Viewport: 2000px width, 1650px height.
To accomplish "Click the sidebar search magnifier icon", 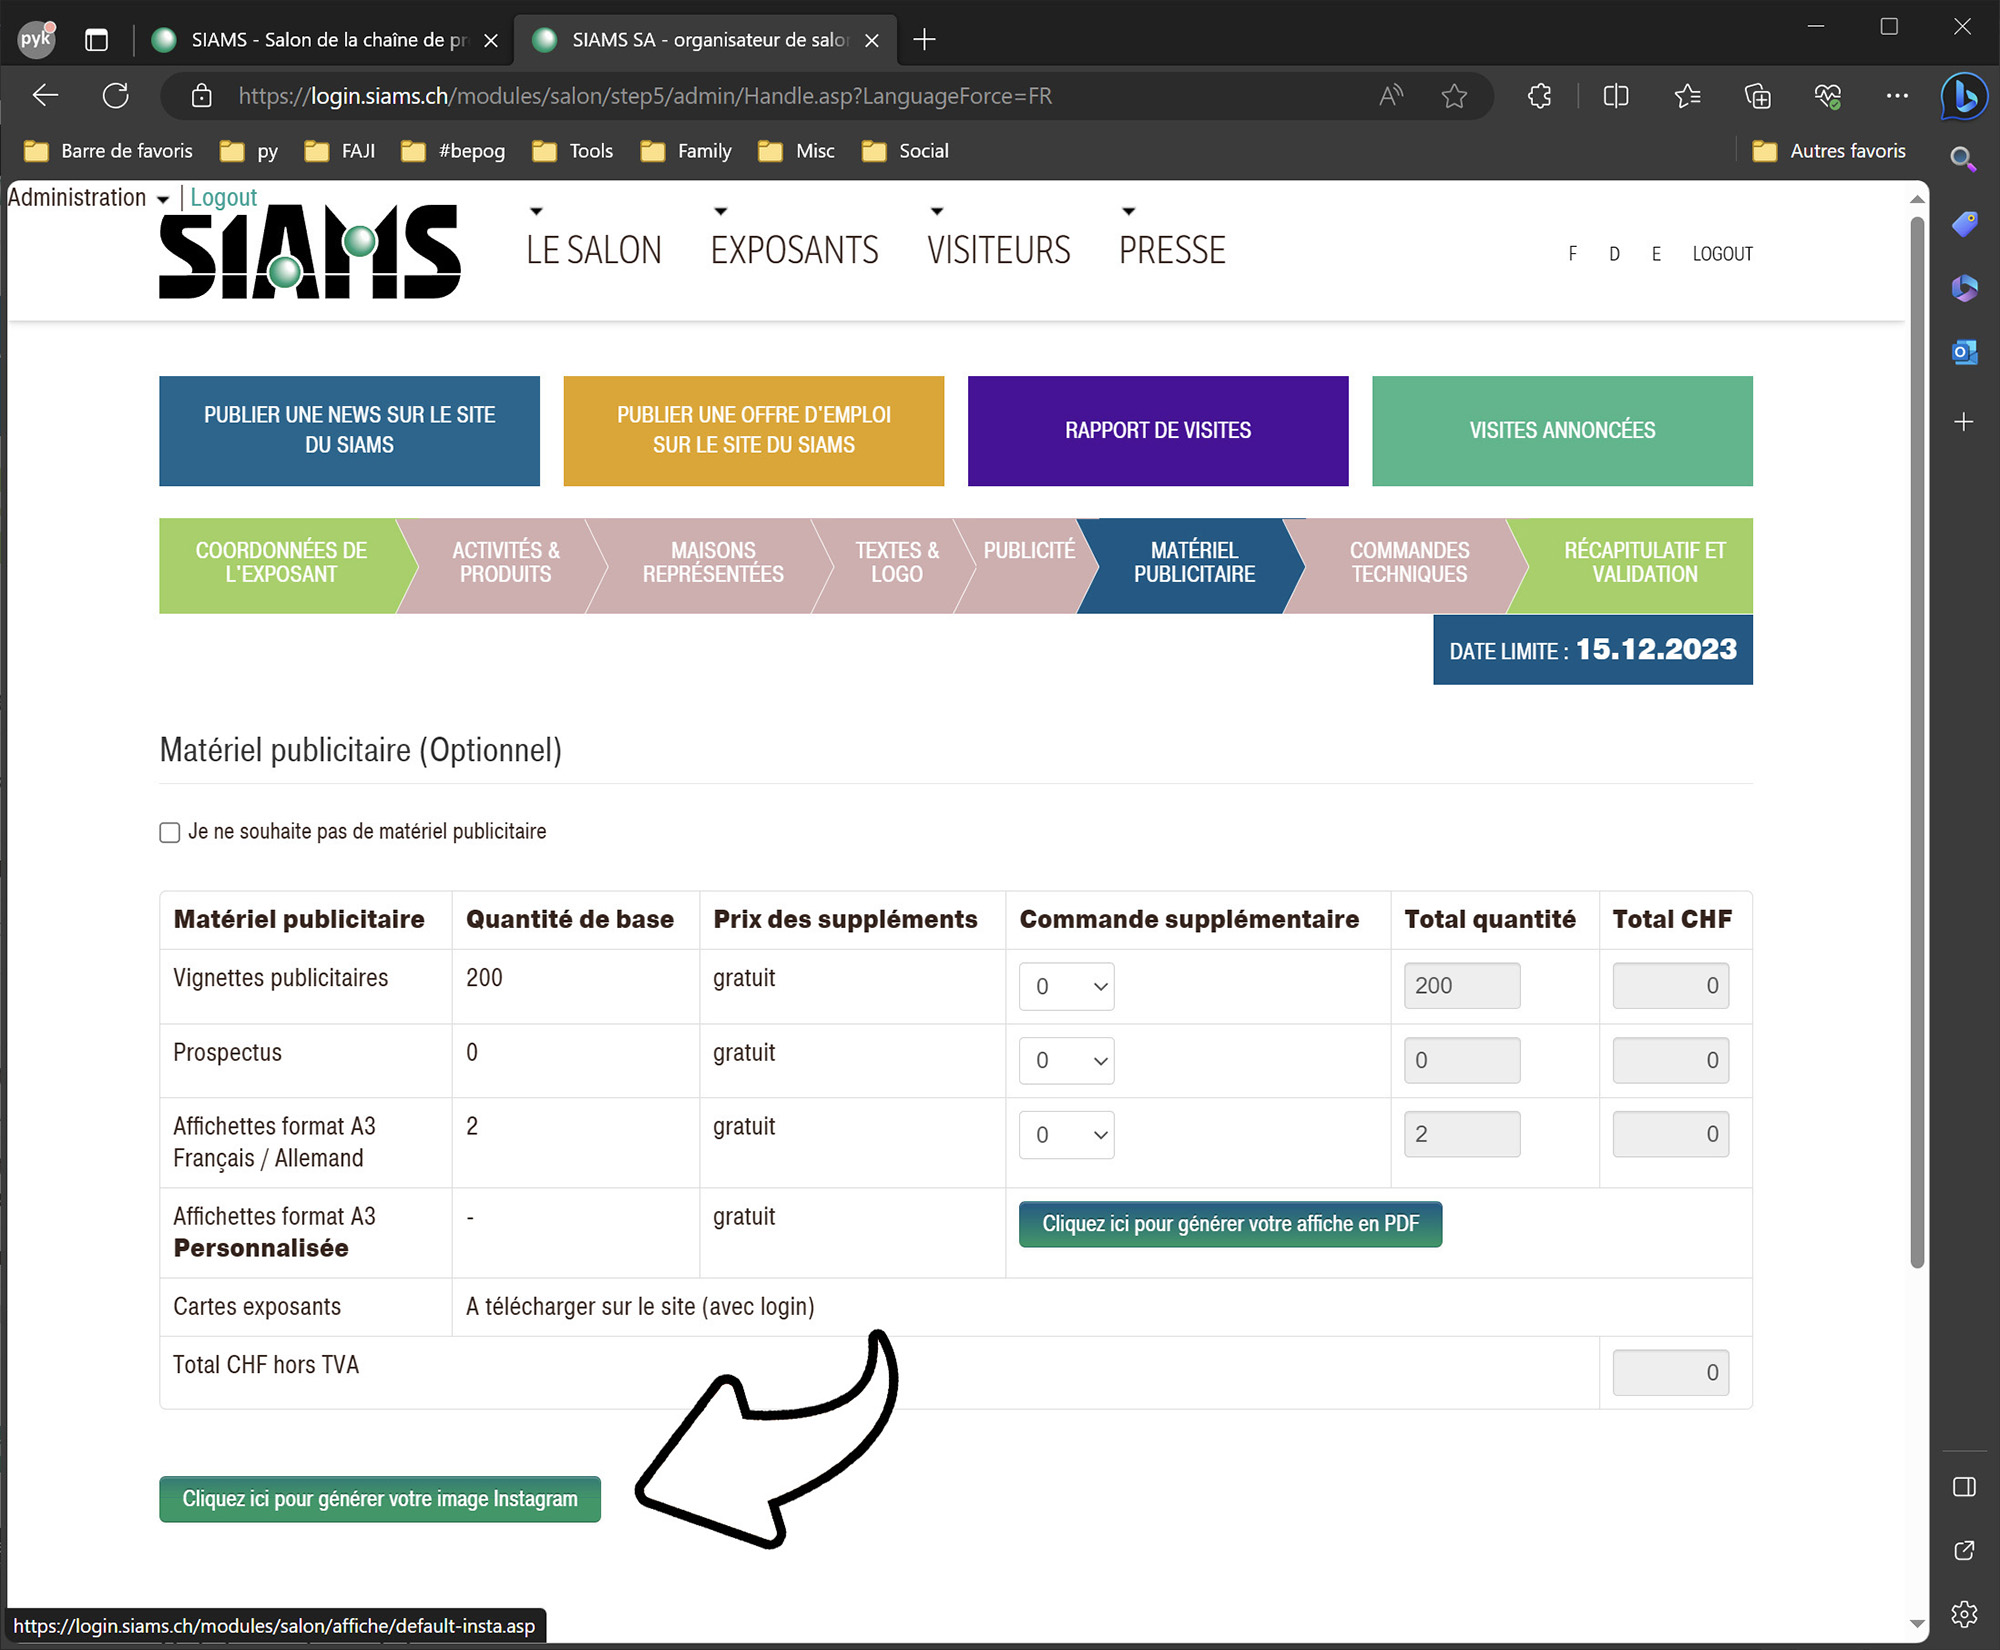I will point(1963,159).
